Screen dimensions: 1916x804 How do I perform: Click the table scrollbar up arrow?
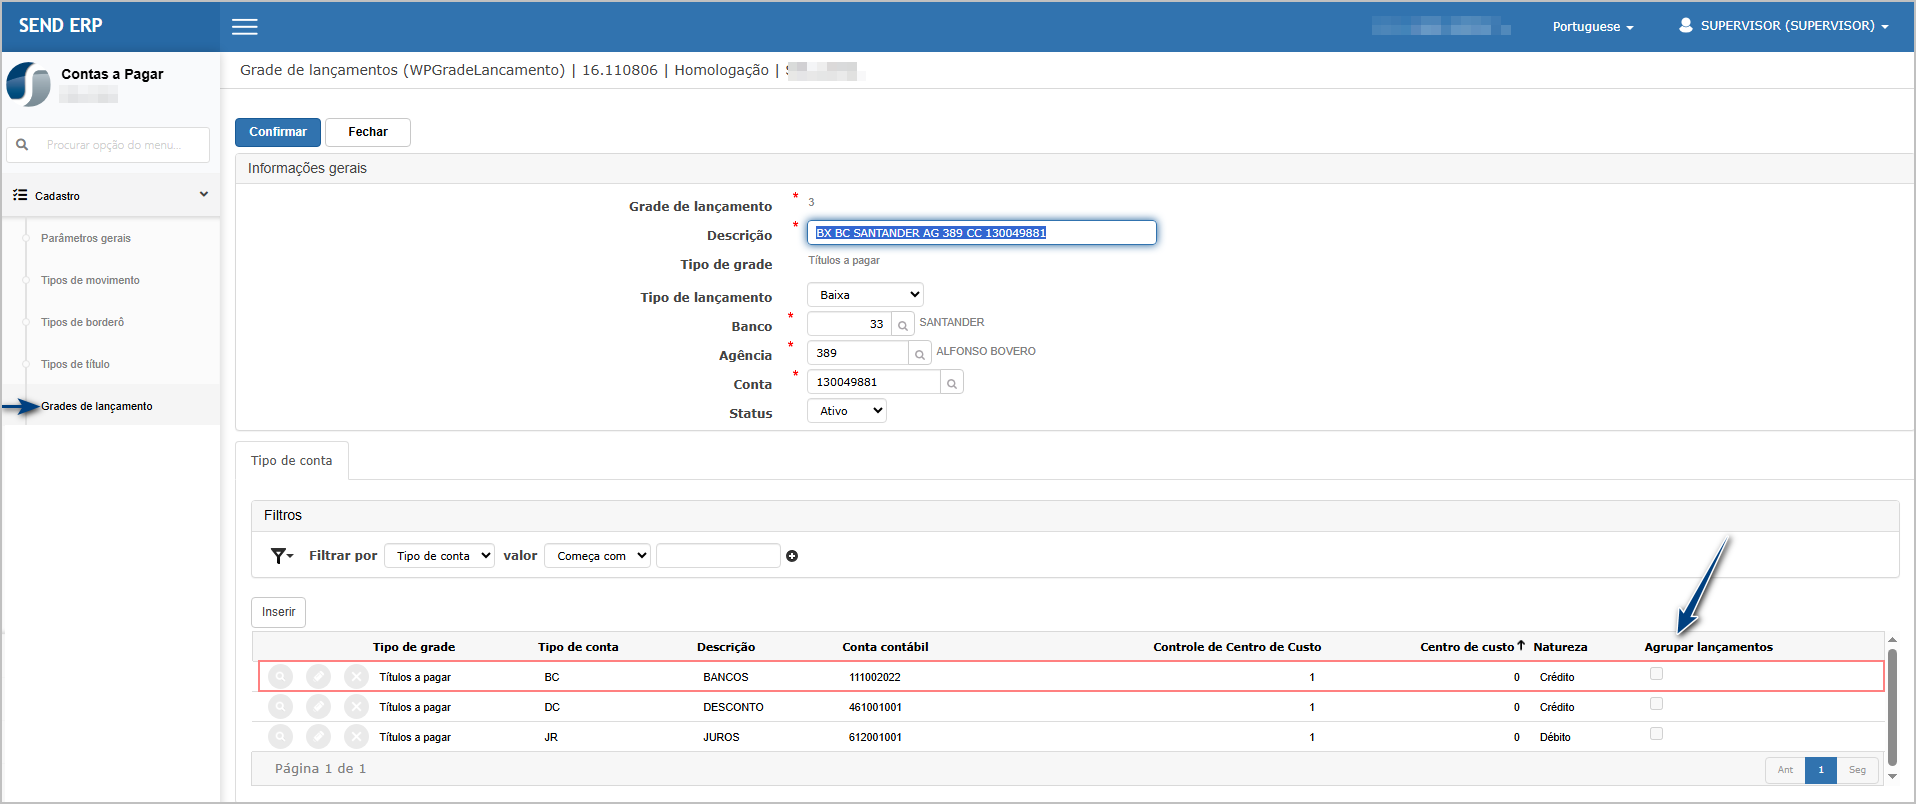click(x=1892, y=640)
